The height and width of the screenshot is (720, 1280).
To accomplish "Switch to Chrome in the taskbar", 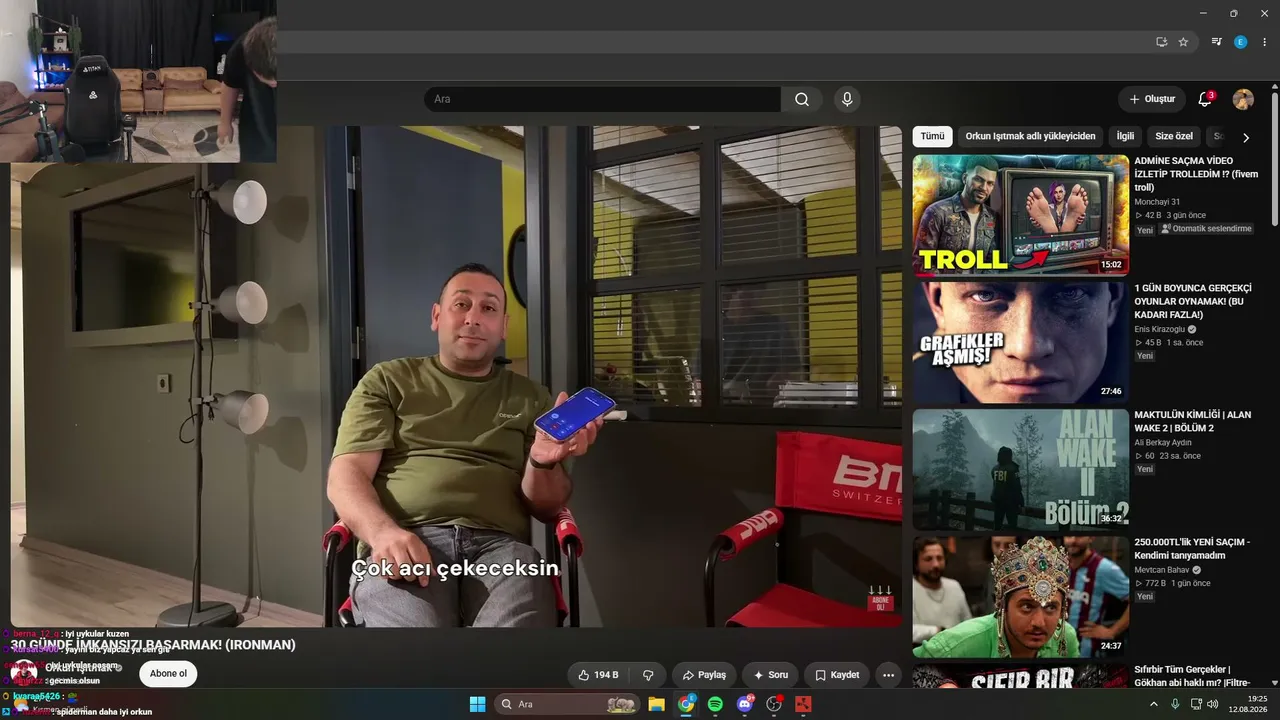I will tap(686, 704).
